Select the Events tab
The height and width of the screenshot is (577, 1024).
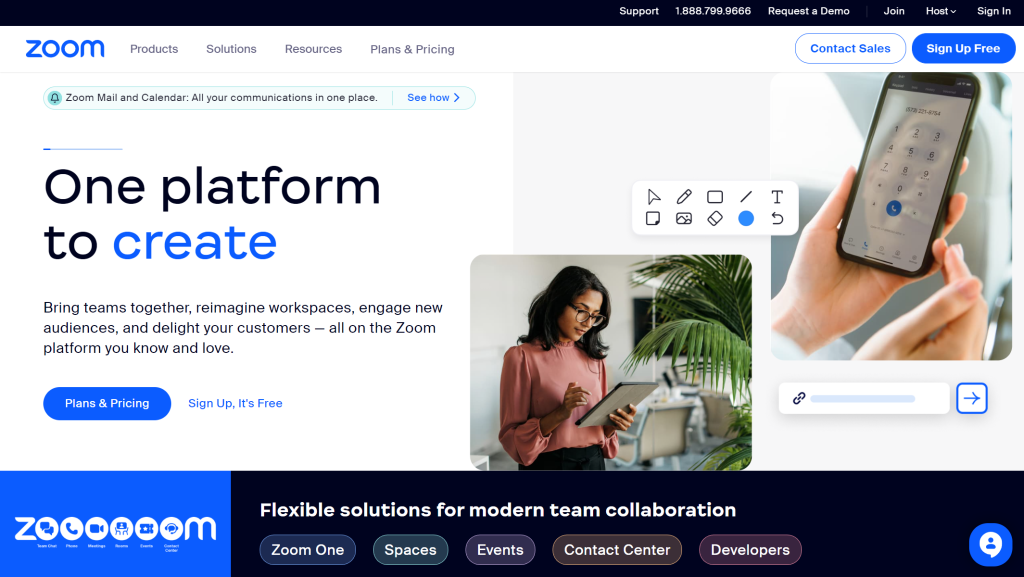[500, 550]
